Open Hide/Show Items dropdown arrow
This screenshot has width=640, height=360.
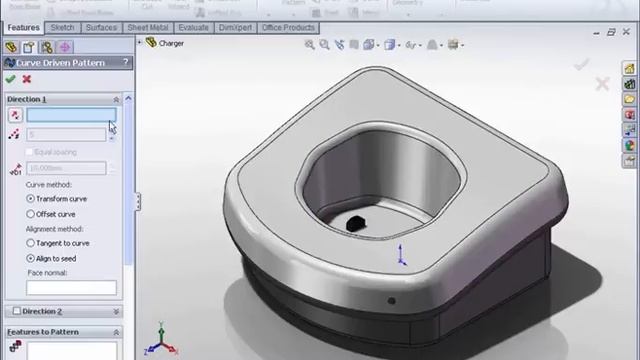click(x=420, y=45)
